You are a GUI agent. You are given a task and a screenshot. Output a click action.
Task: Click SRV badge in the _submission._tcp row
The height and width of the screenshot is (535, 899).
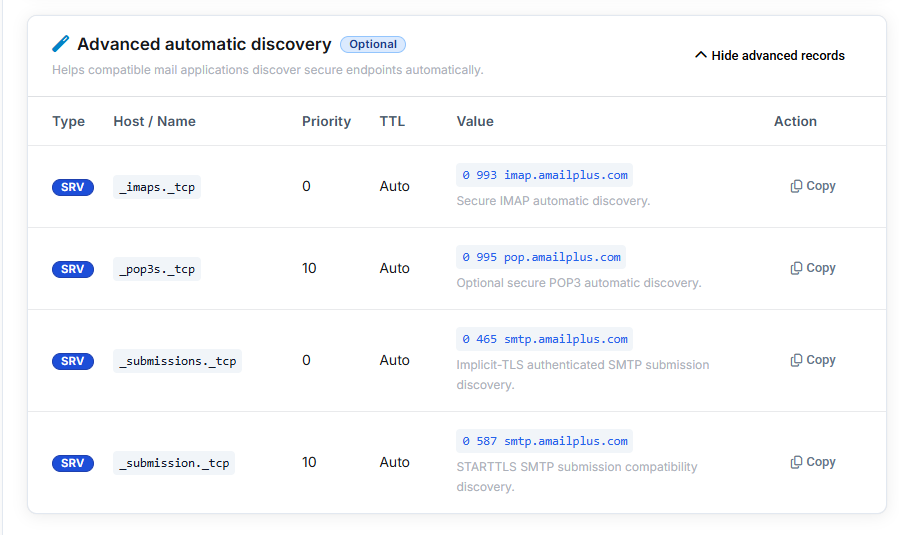[x=73, y=463]
